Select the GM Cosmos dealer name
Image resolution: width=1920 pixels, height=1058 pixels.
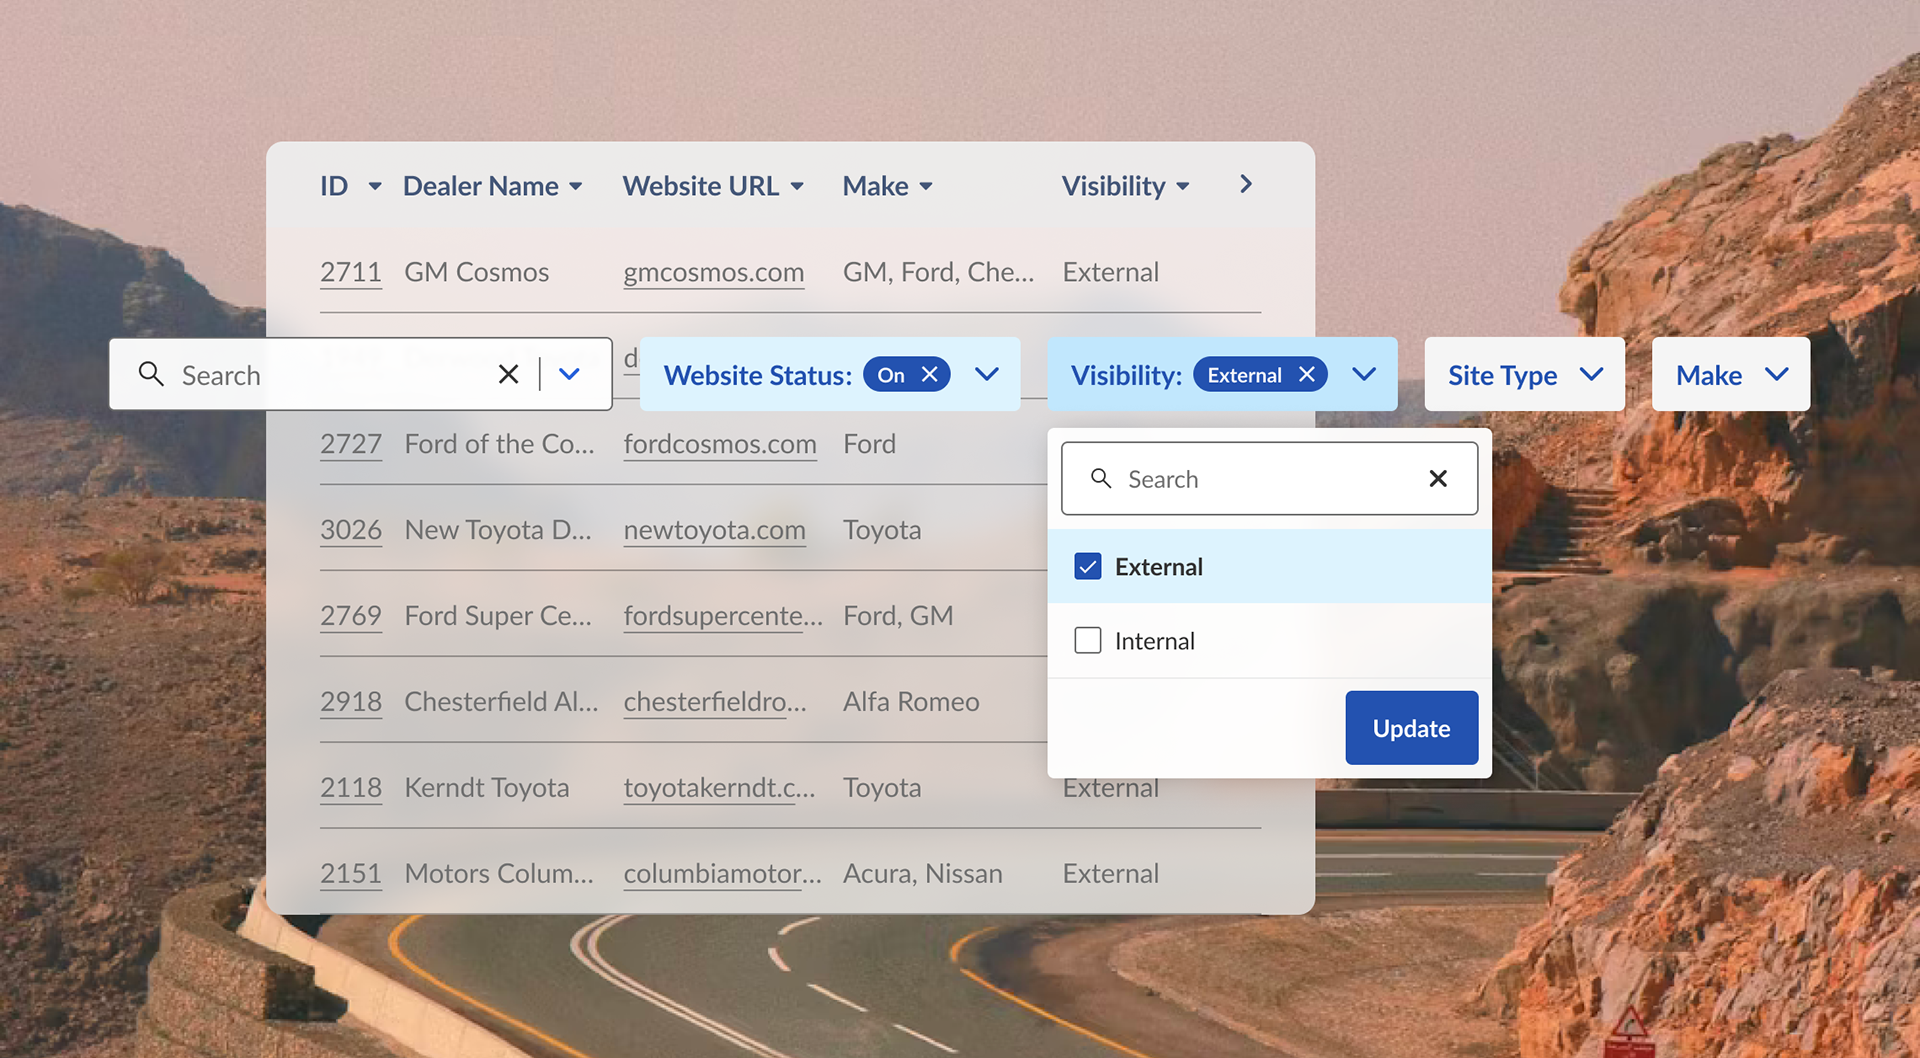[x=477, y=272]
